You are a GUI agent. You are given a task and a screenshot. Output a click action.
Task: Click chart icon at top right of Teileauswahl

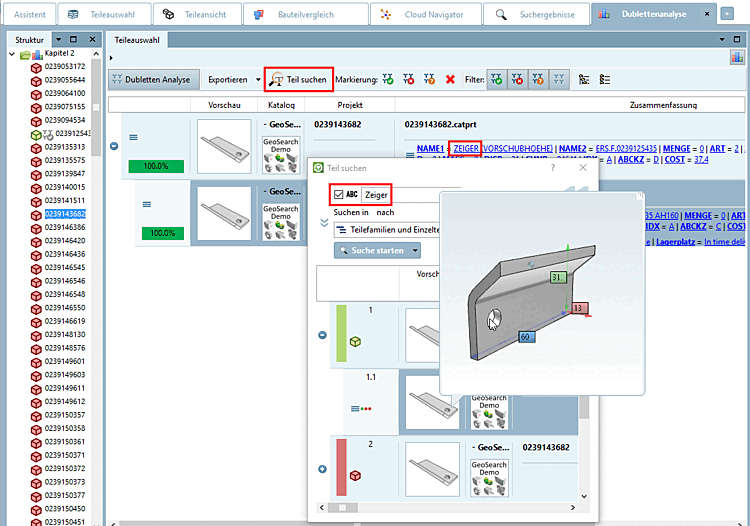737,57
